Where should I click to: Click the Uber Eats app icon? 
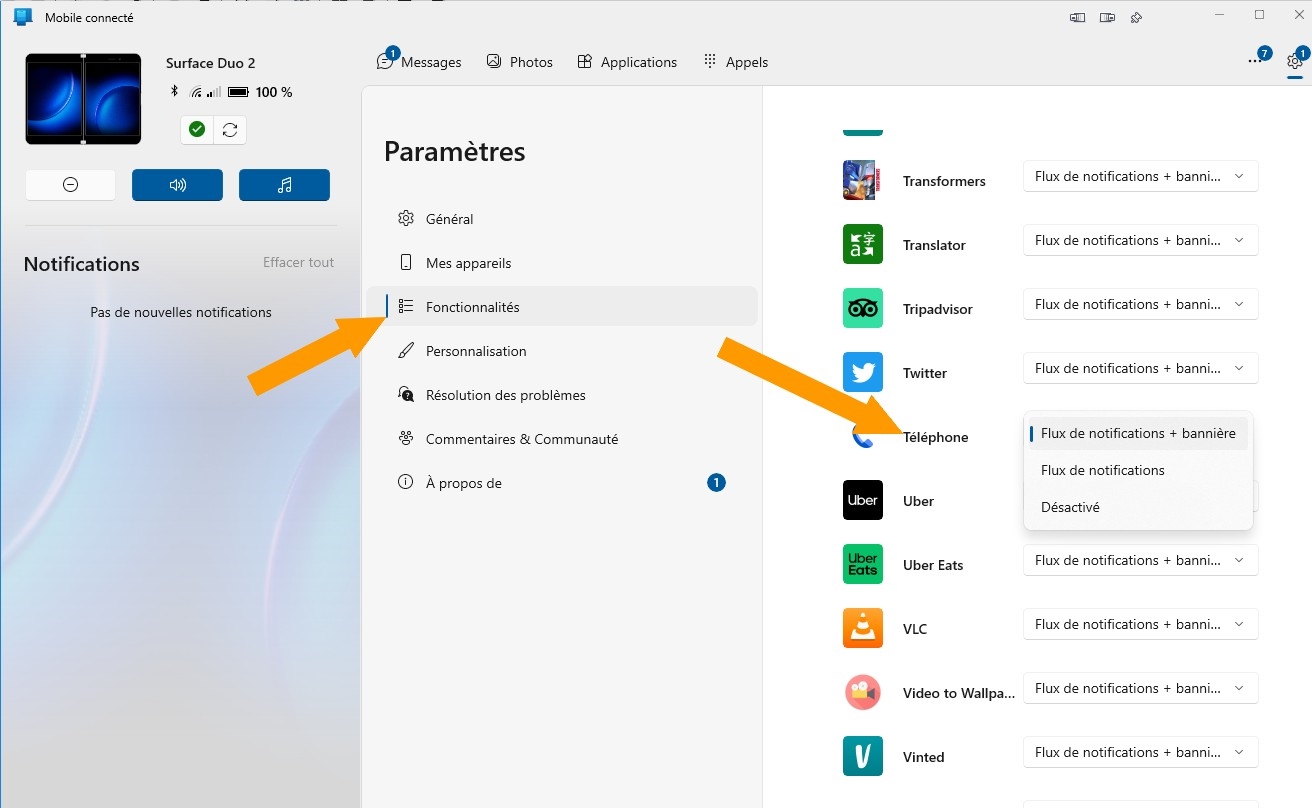862,565
